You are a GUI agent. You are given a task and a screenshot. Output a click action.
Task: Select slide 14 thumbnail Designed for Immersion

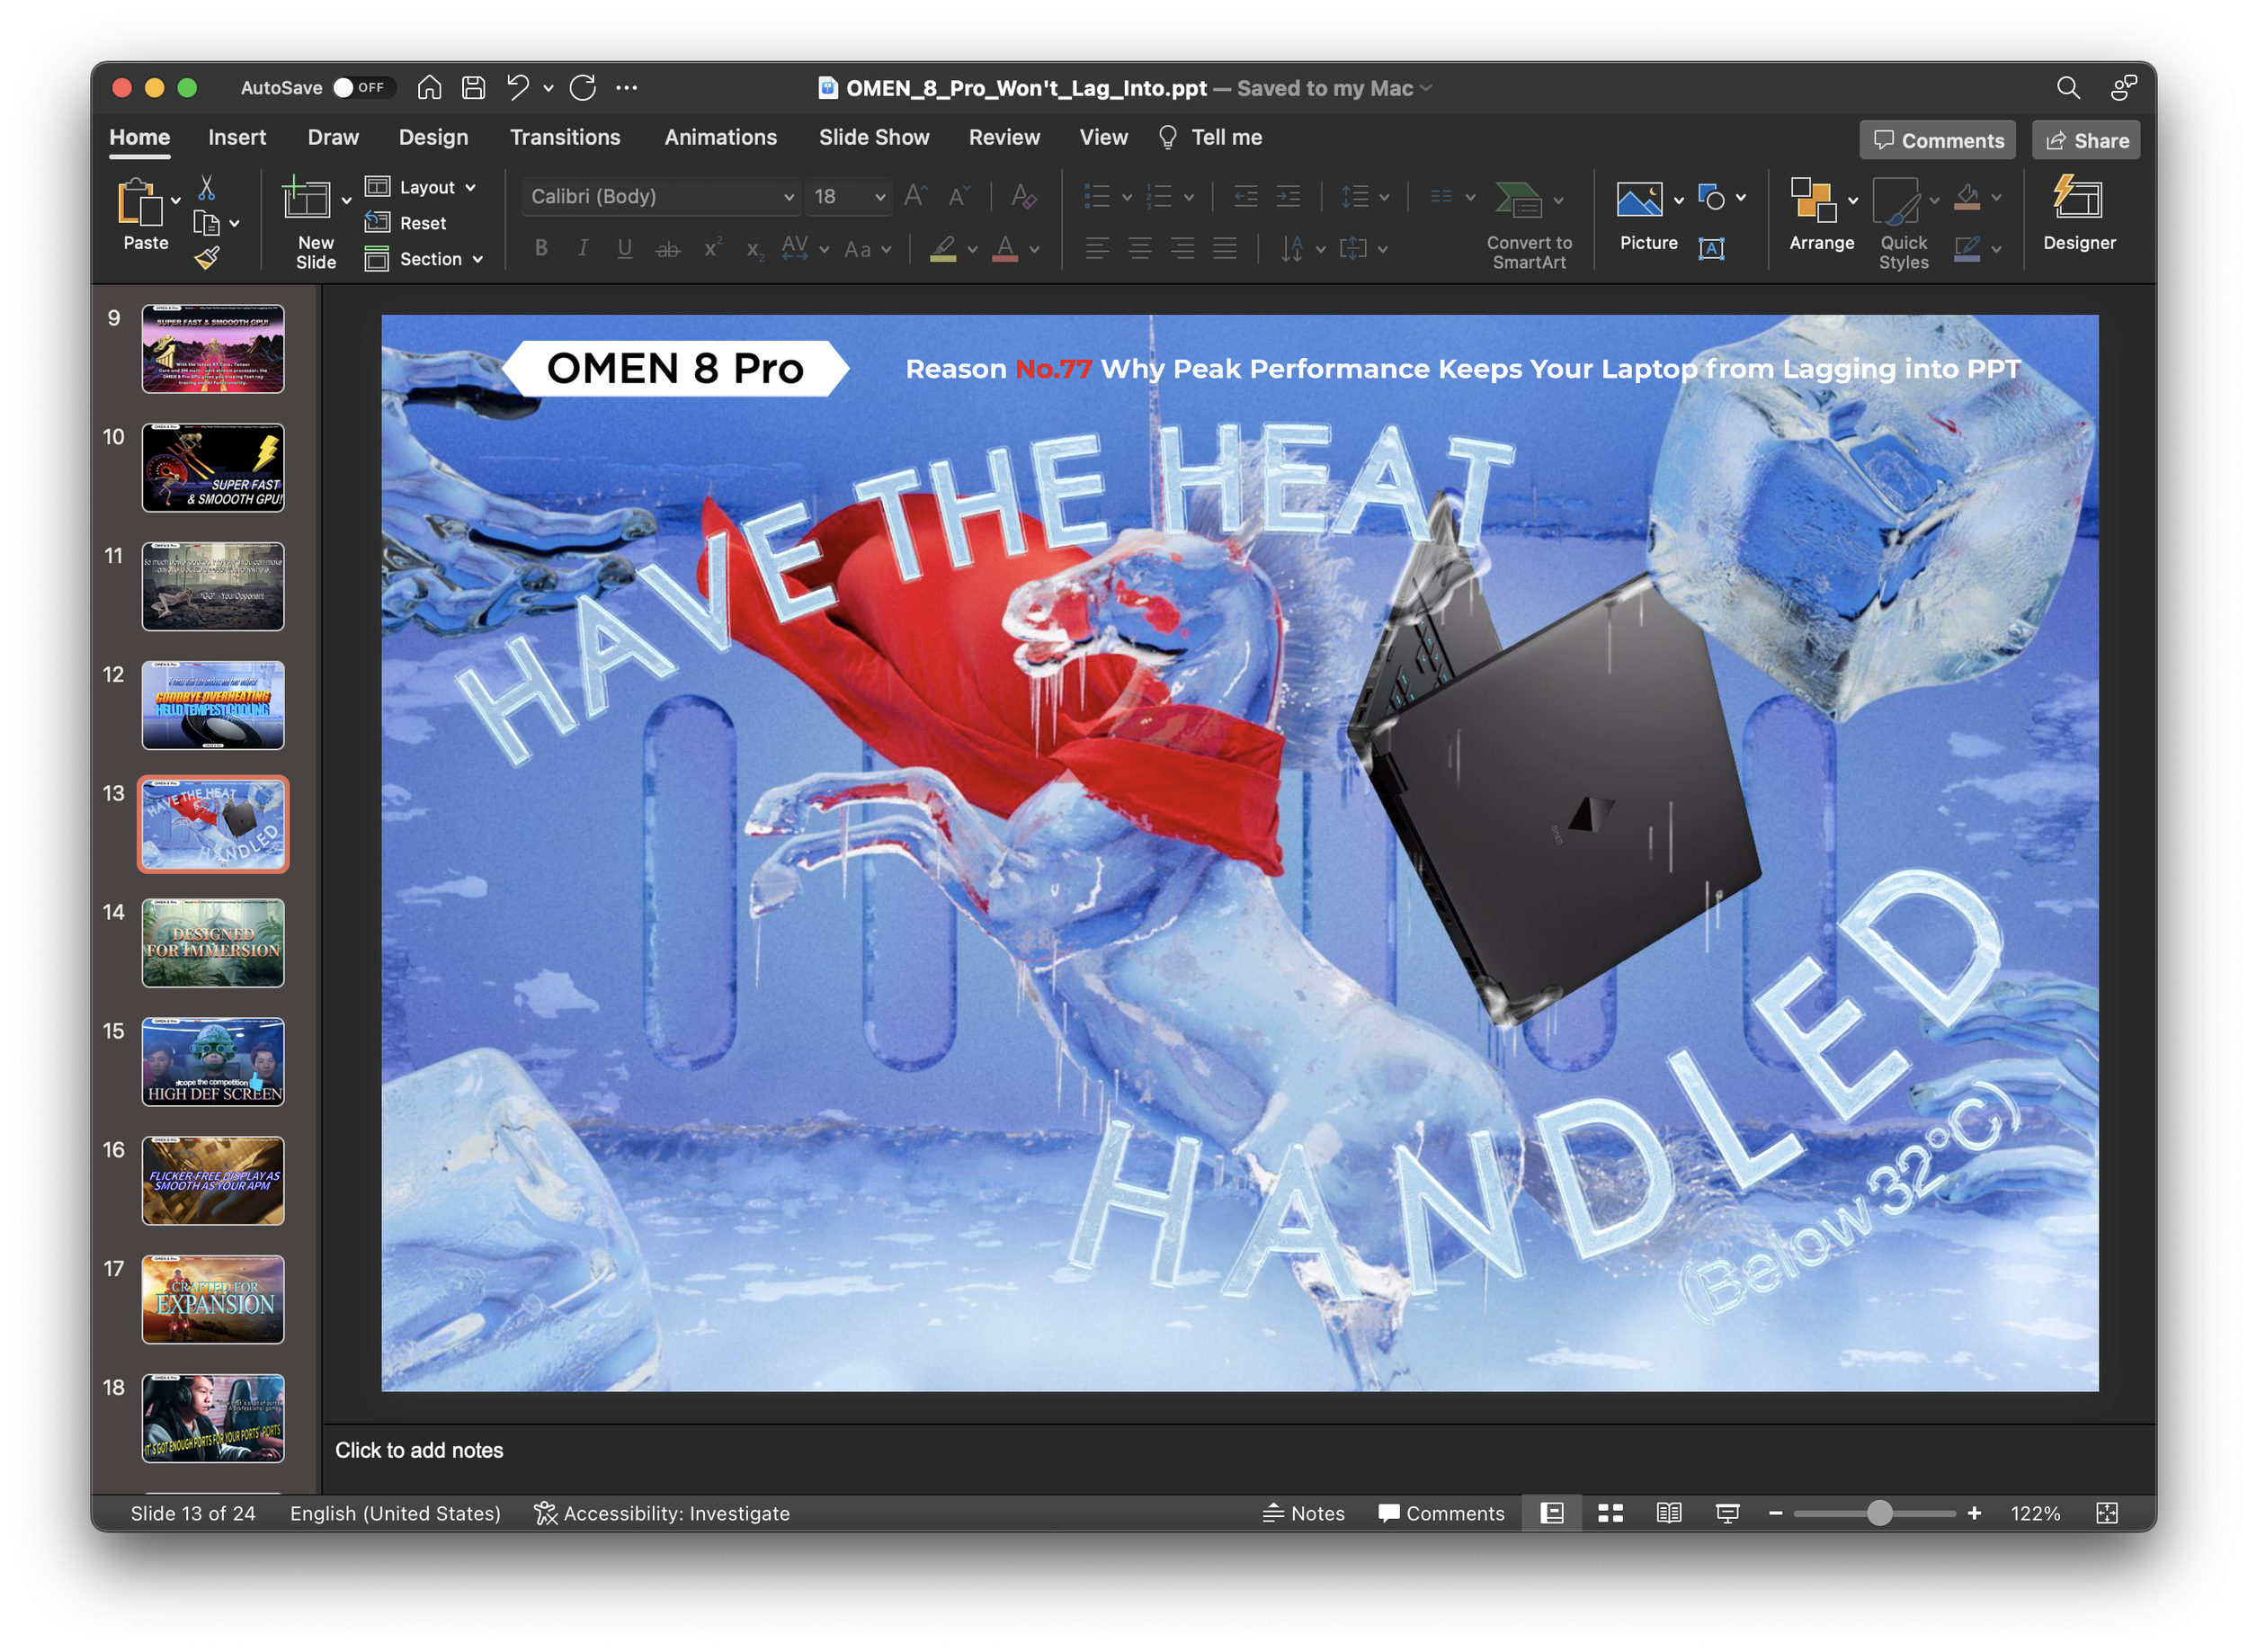(x=213, y=943)
